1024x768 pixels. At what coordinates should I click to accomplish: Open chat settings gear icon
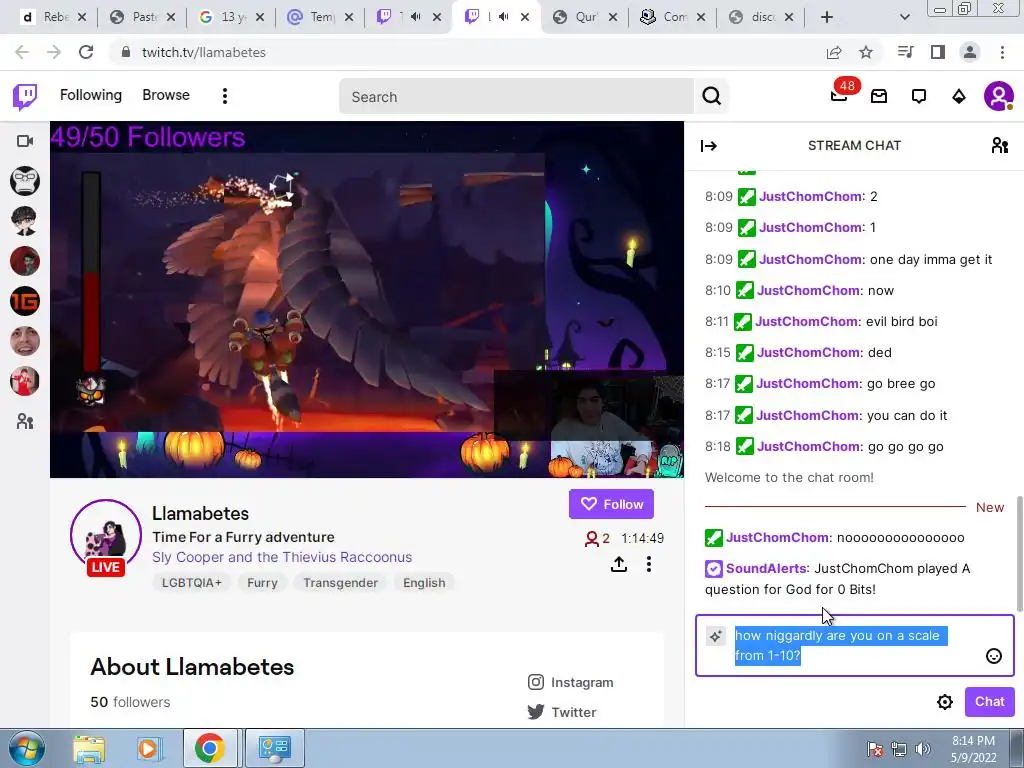[x=944, y=701]
